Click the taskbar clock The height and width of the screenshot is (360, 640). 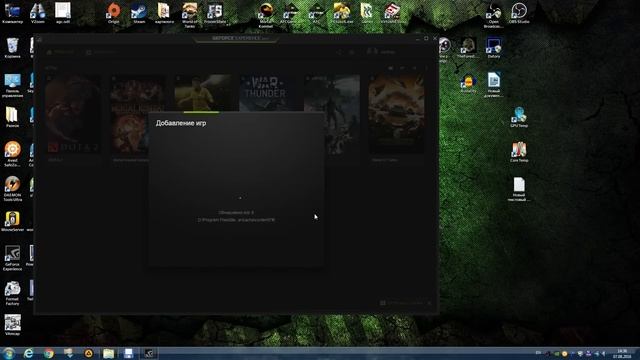622,353
